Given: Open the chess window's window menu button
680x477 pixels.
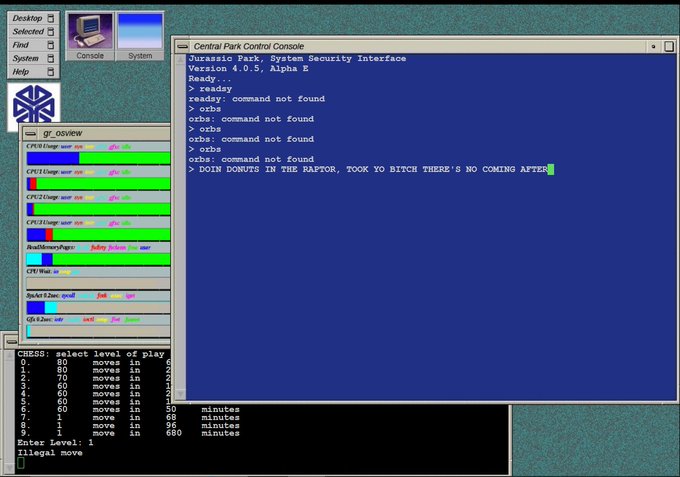Looking at the screenshot, I should [x=11, y=342].
